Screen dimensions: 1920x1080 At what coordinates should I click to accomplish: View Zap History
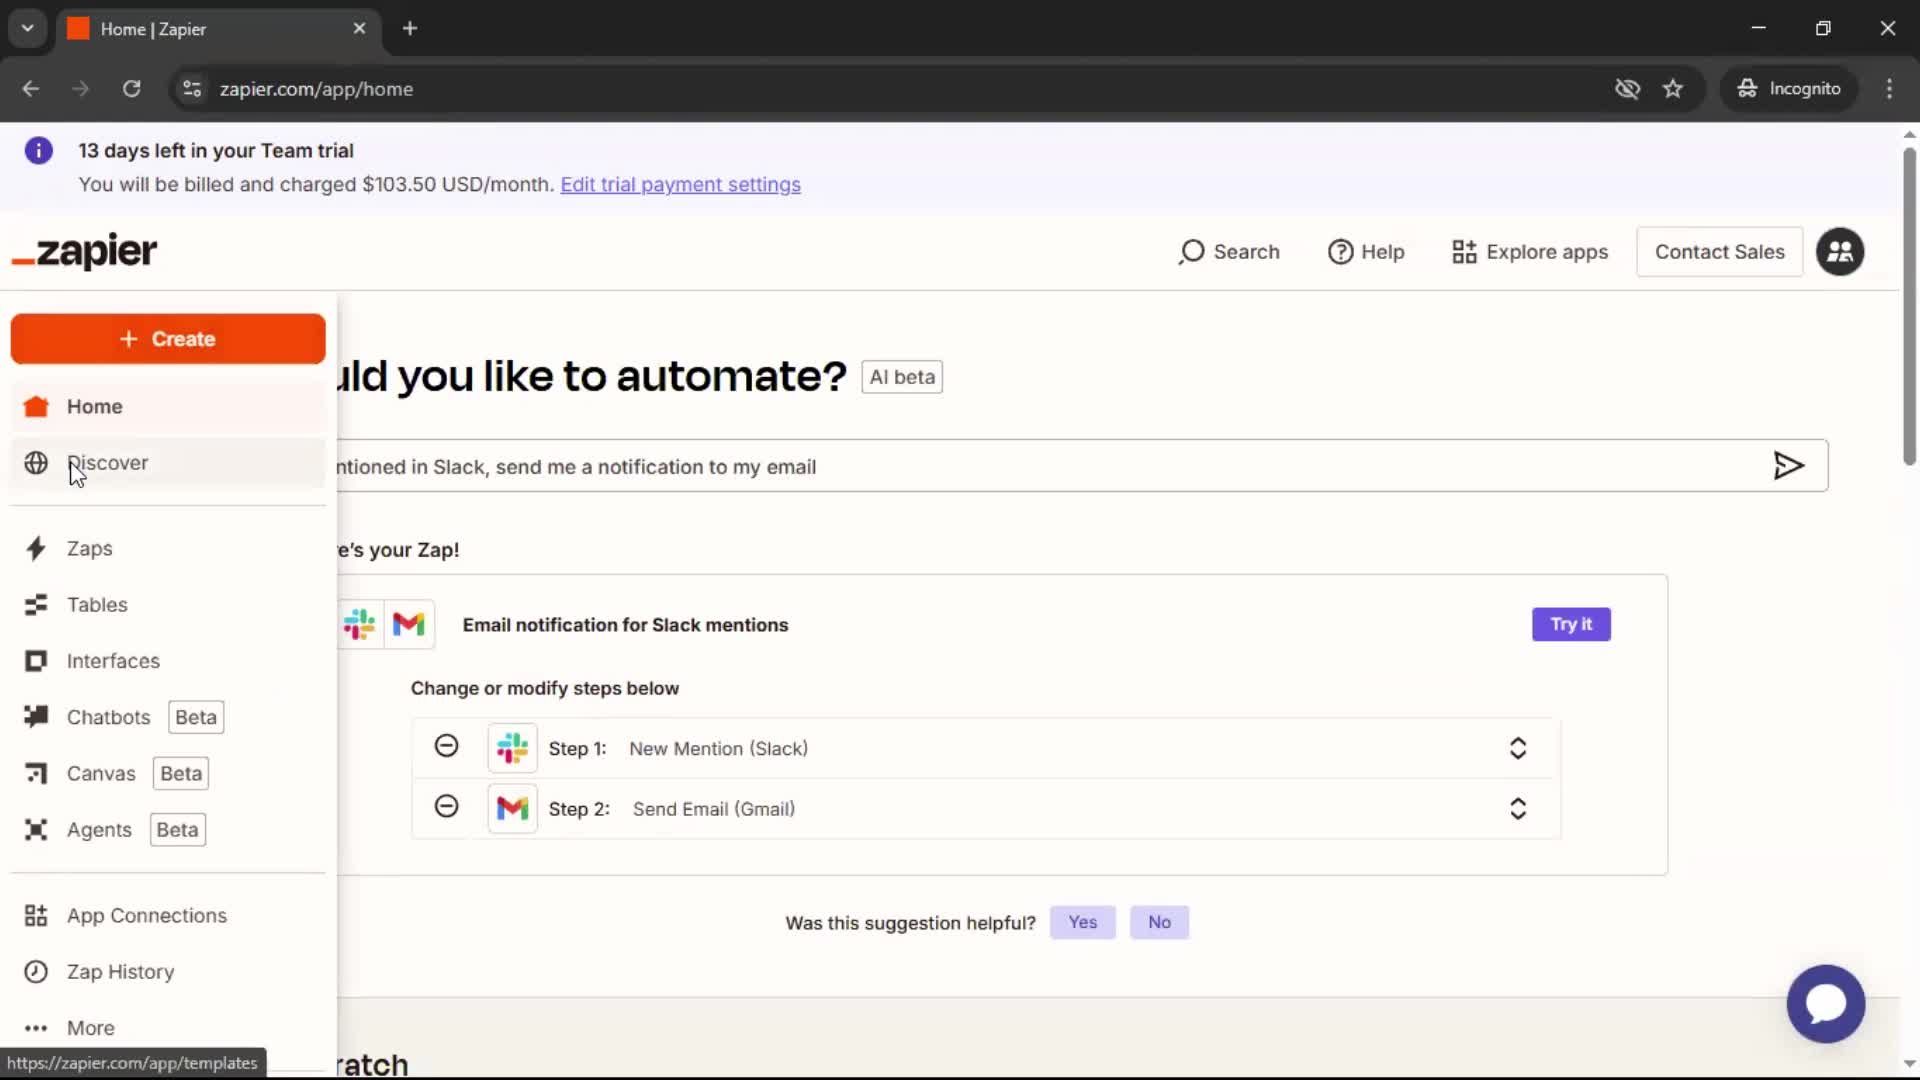coord(168,972)
